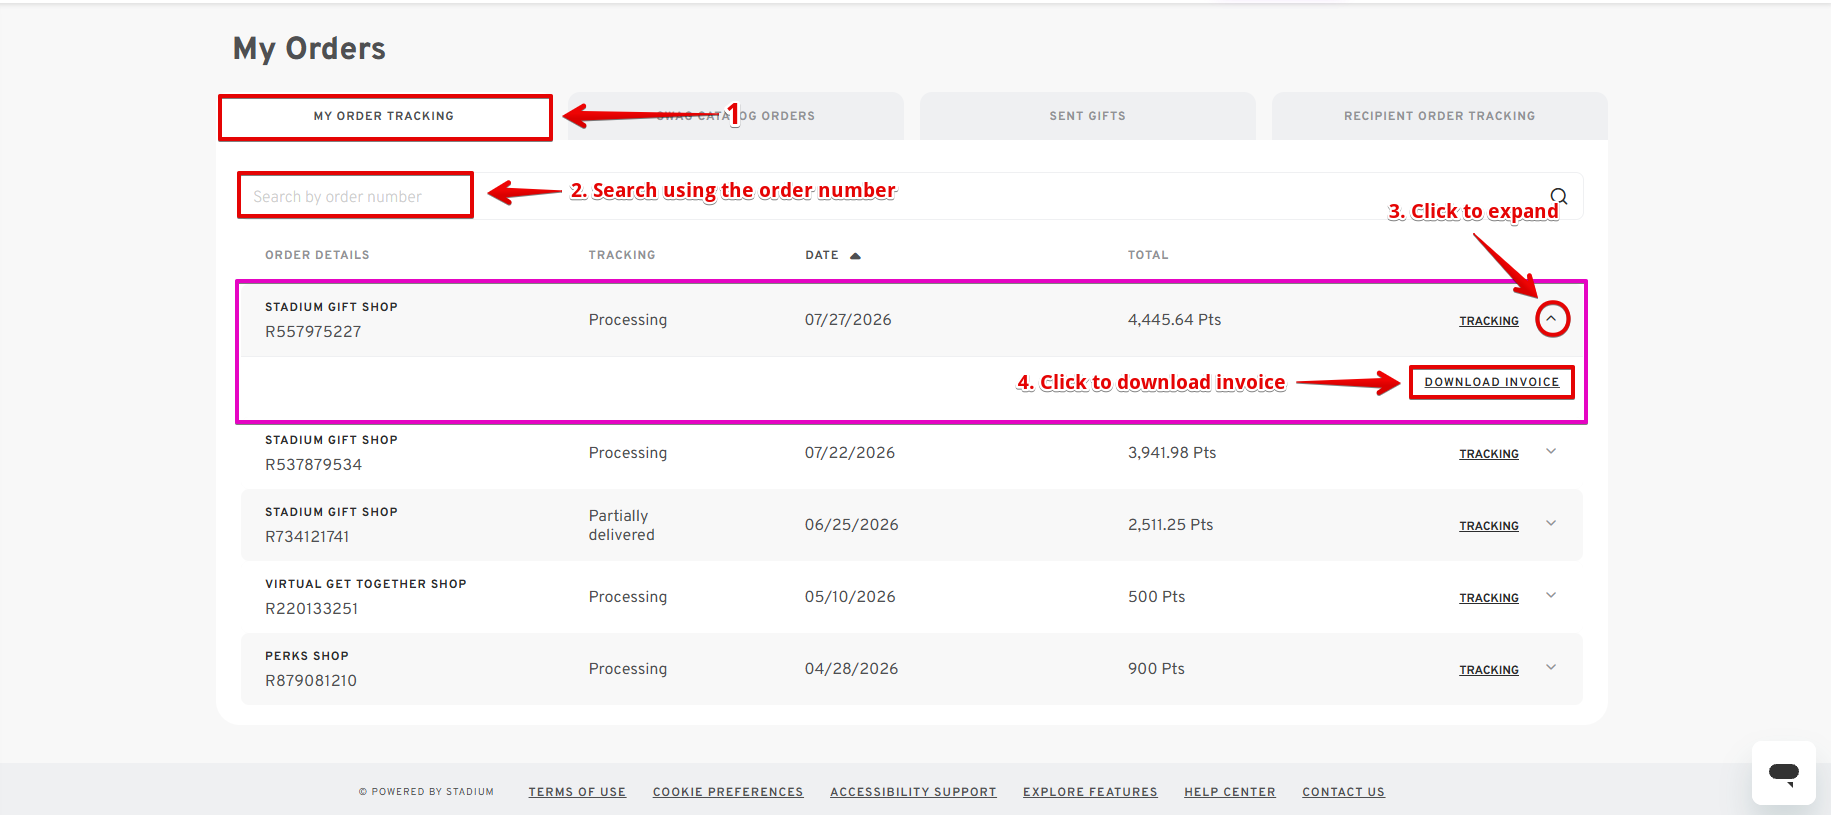1831x815 pixels.
Task: Click the 500 Pts total
Action: coord(1156,596)
